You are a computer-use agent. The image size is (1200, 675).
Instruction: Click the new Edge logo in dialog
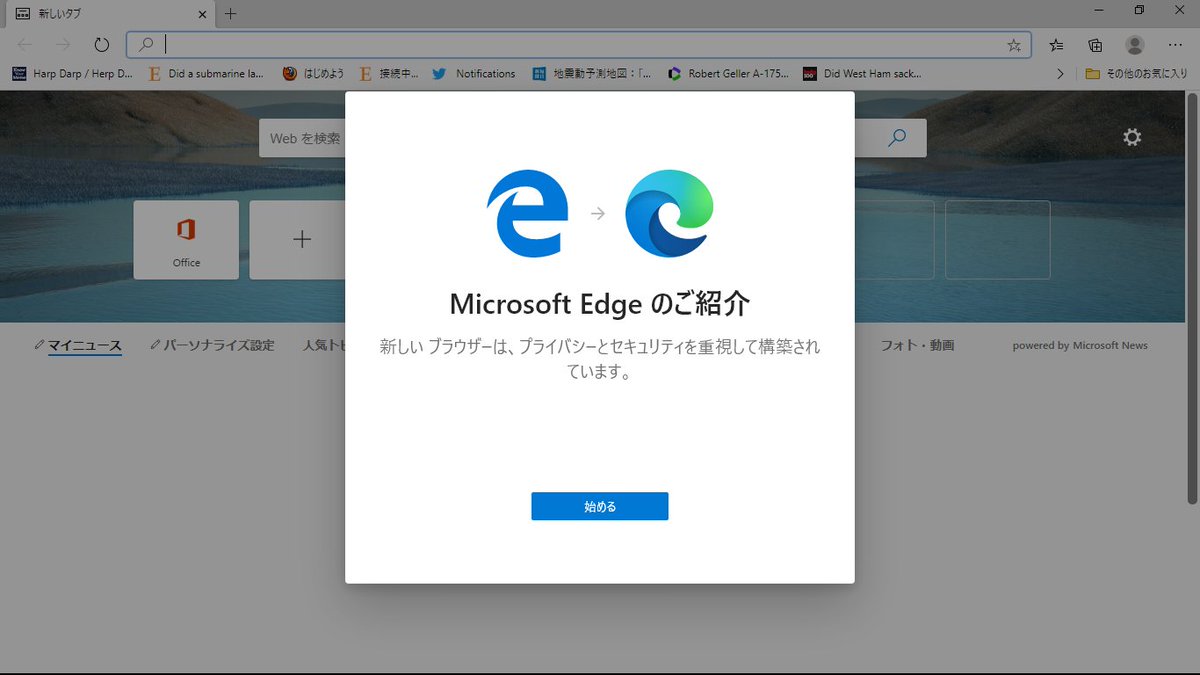point(670,214)
